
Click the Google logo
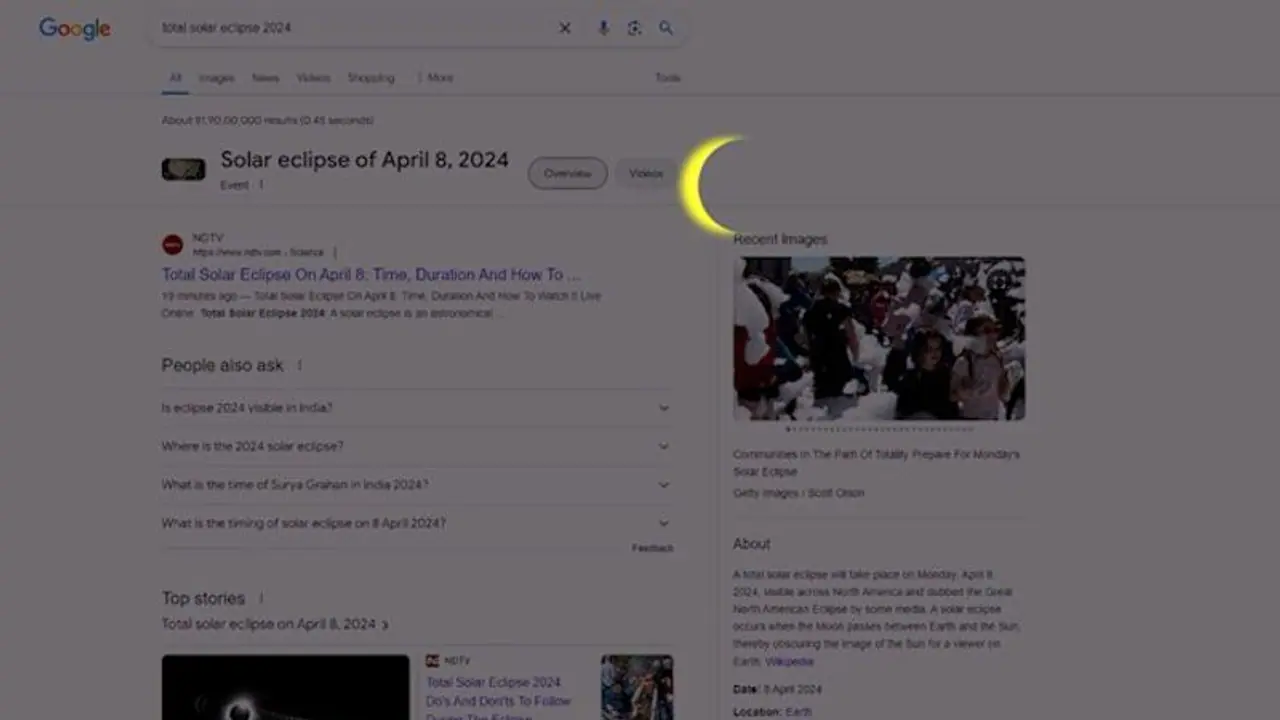(74, 28)
